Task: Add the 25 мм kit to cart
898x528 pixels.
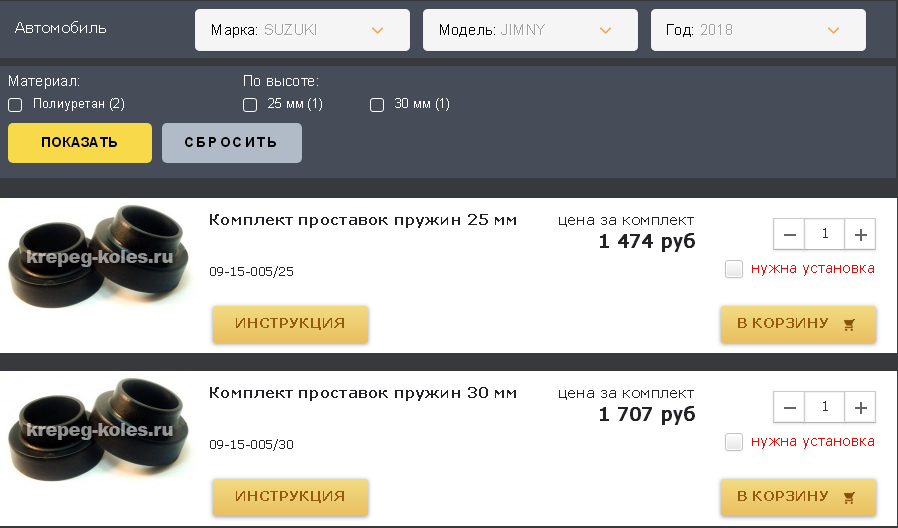Action: pos(797,324)
